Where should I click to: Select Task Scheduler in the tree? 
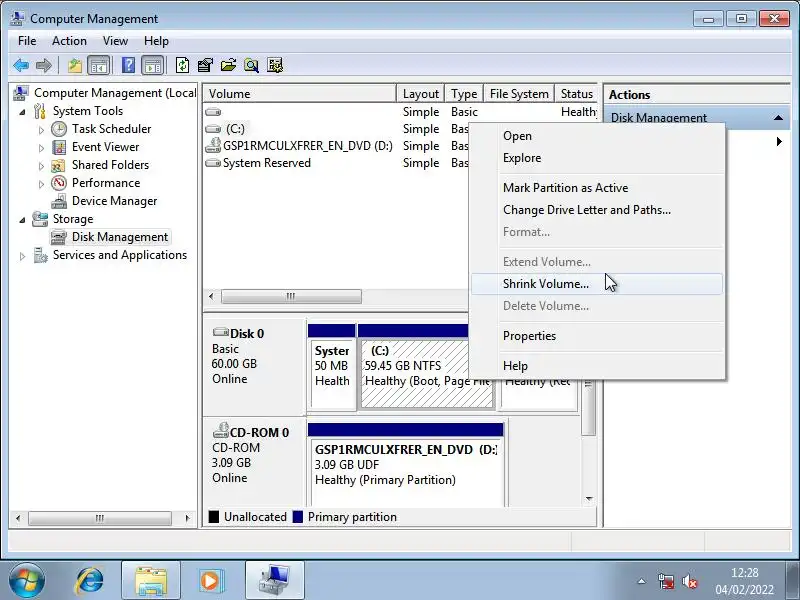click(x=111, y=129)
